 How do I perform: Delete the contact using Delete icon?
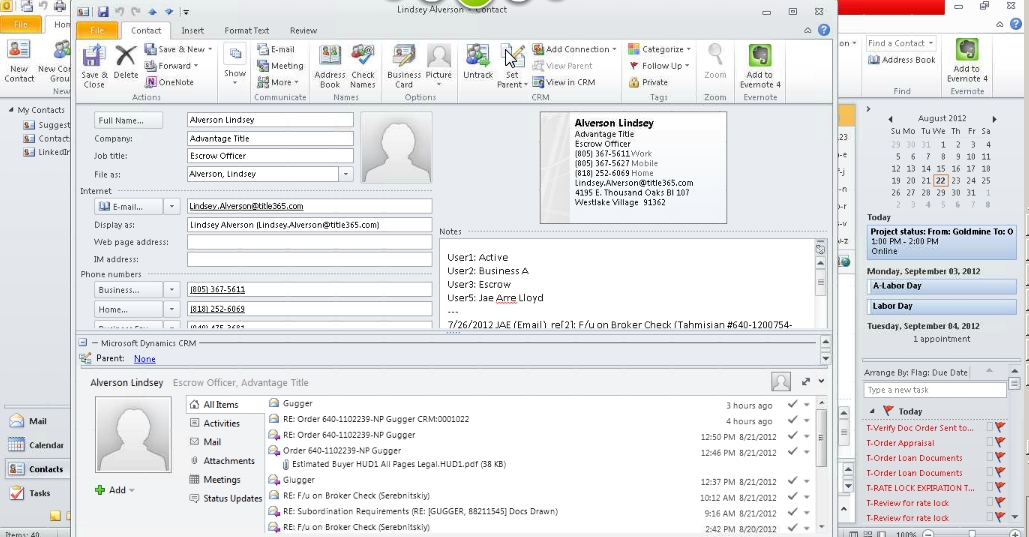[x=126, y=62]
